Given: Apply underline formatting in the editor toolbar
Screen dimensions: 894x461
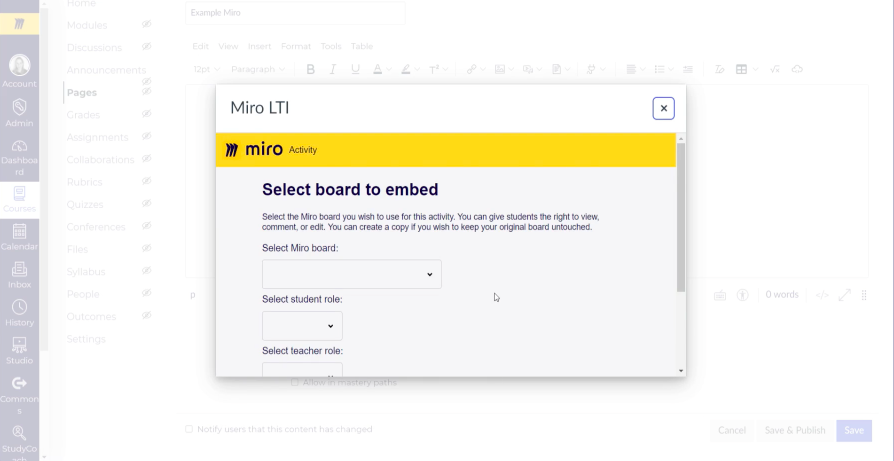Looking at the screenshot, I should [355, 70].
